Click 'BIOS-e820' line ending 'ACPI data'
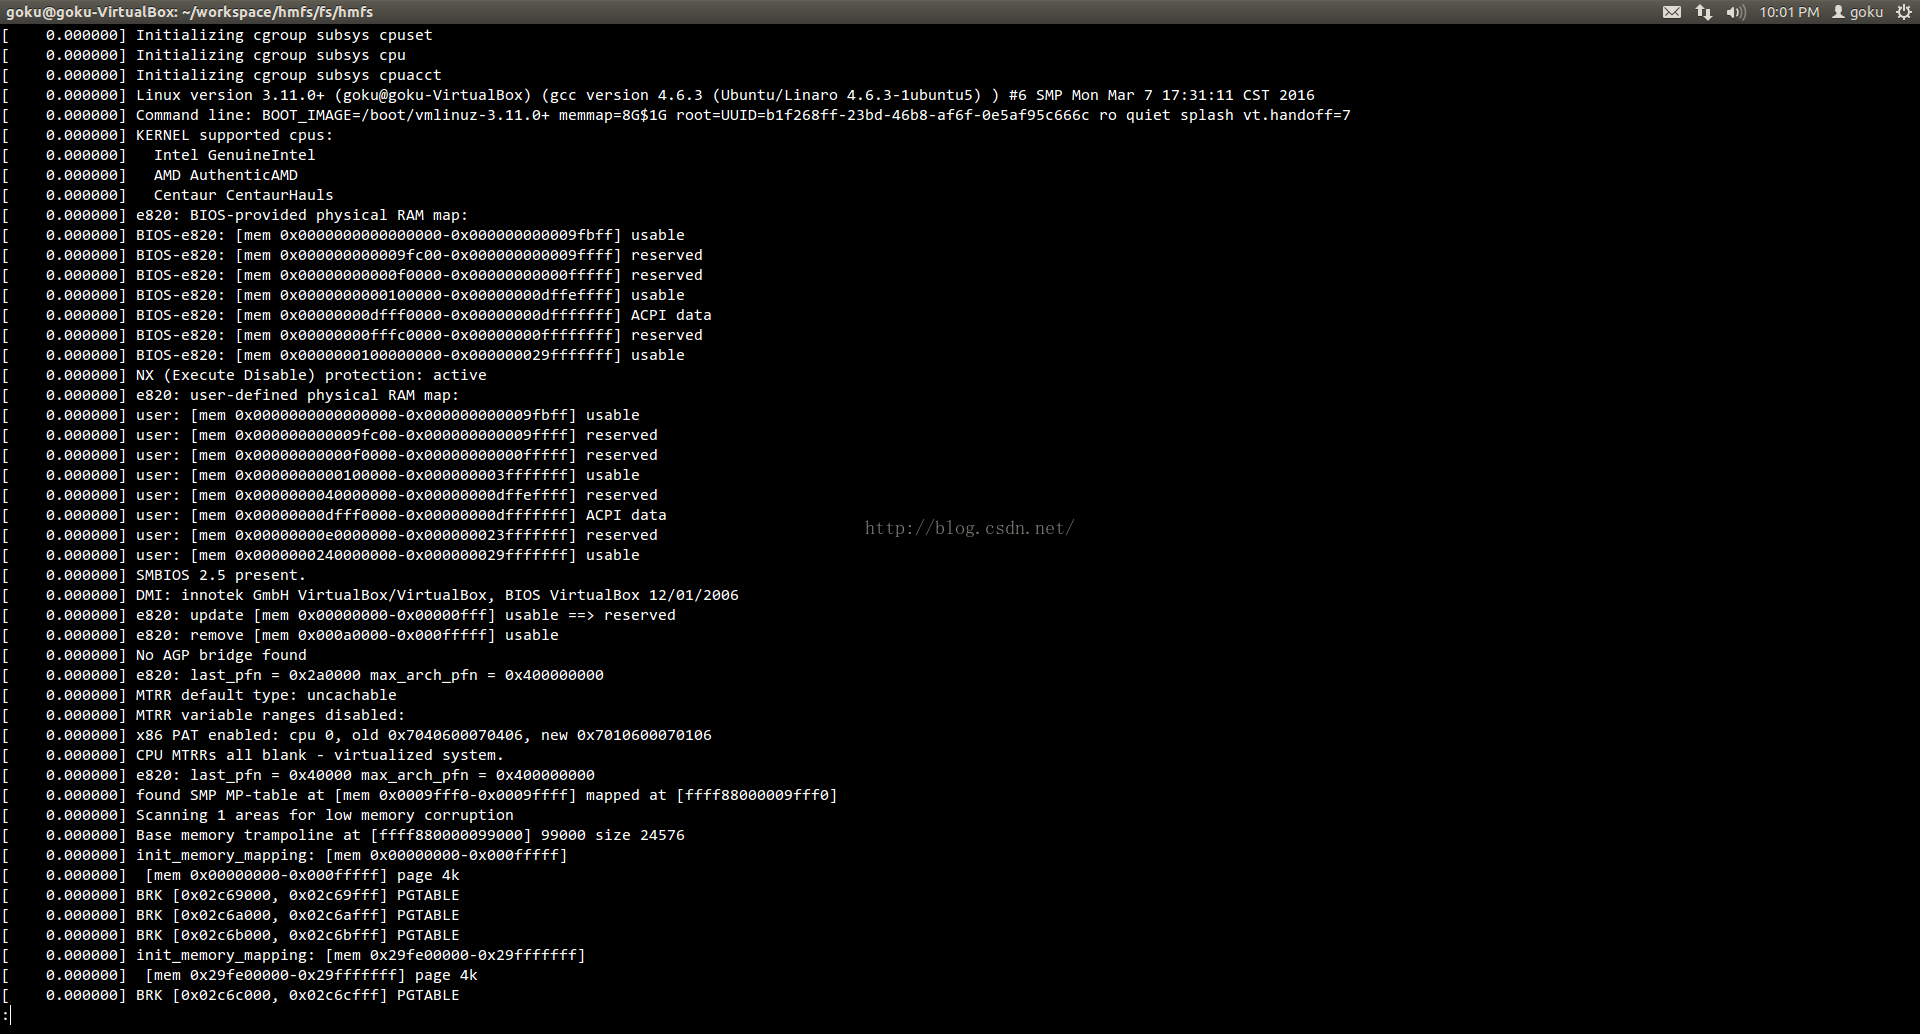The width and height of the screenshot is (1920, 1034). click(357, 315)
